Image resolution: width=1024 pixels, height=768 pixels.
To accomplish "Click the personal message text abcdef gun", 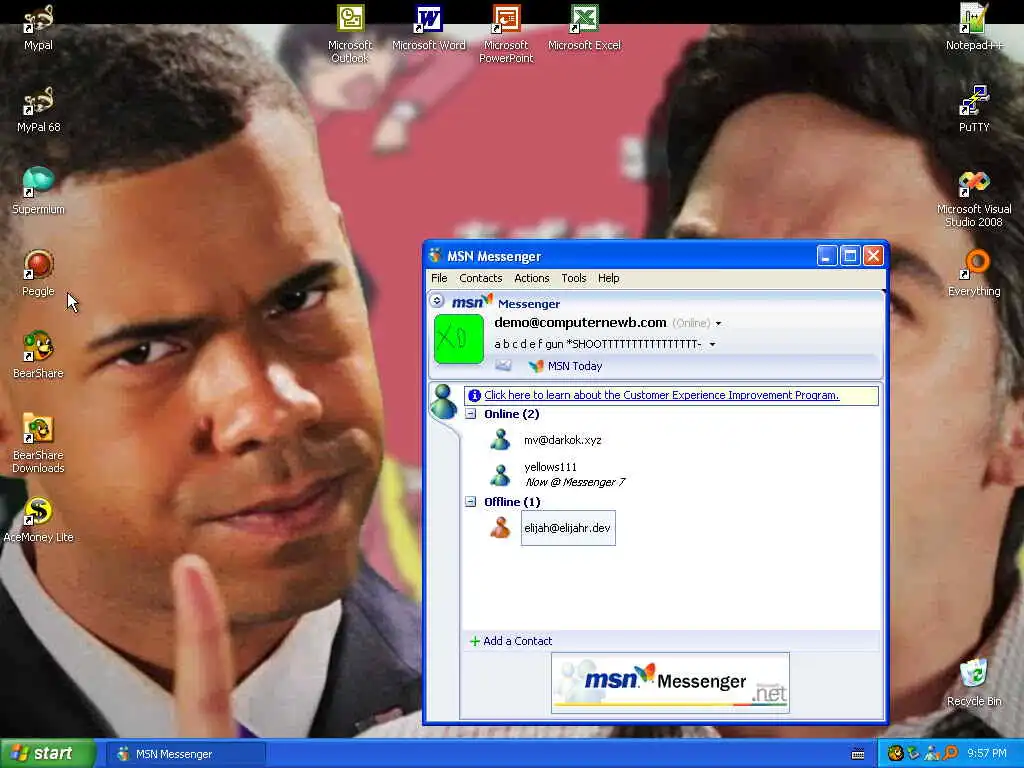I will pyautogui.click(x=598, y=344).
